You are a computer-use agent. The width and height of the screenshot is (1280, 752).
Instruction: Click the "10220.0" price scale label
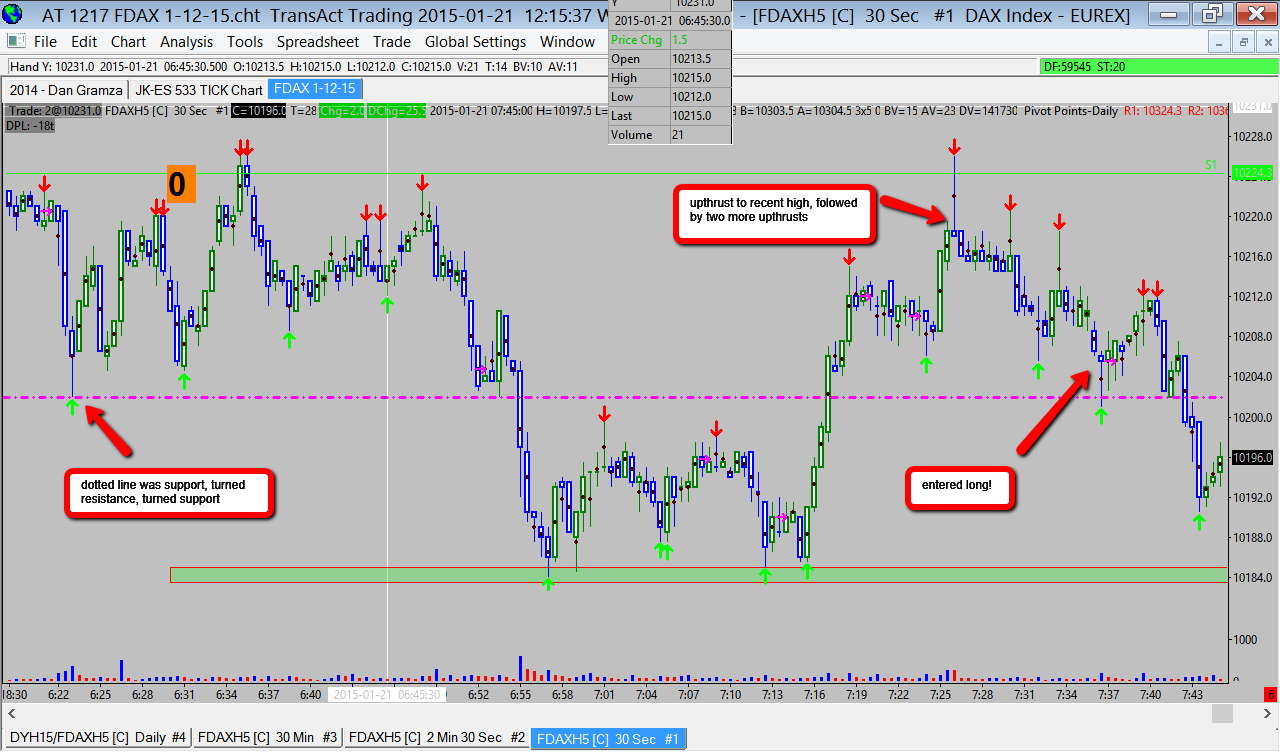[1252, 216]
